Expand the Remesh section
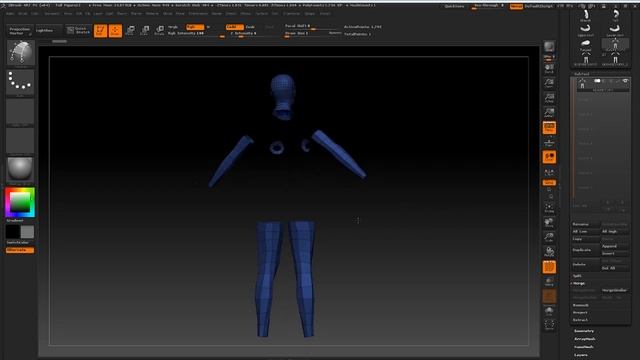The width and height of the screenshot is (640, 360). pos(580,305)
